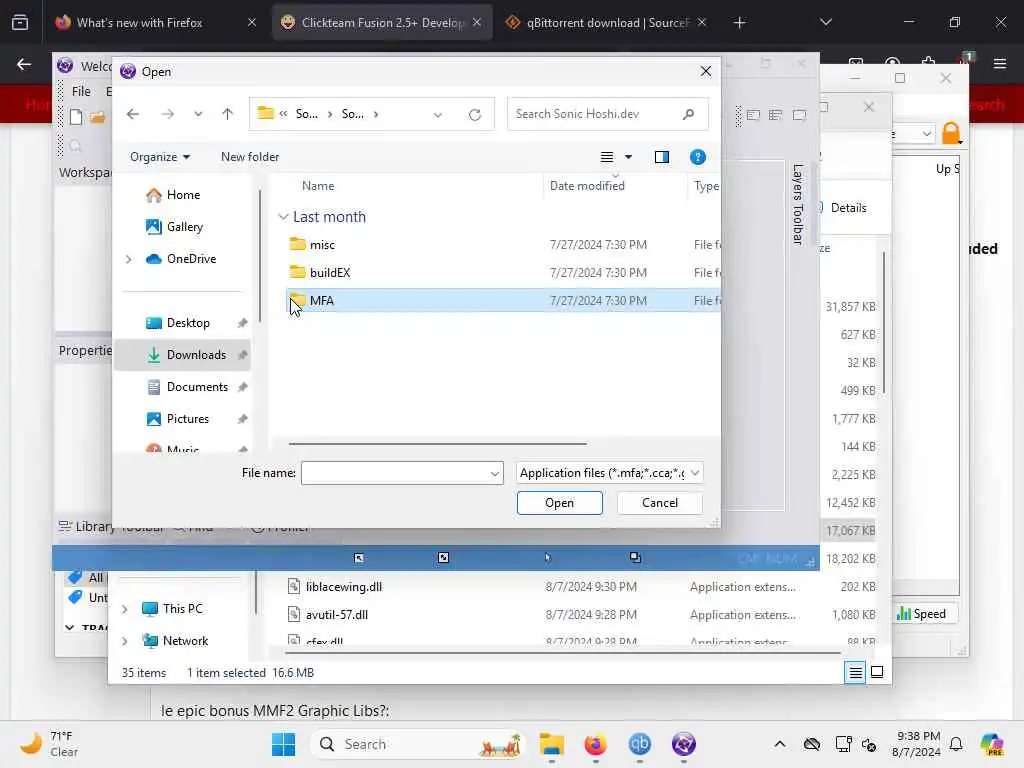The image size is (1024, 768).
Task: Expand address bar path history dropdown
Action: 438,114
